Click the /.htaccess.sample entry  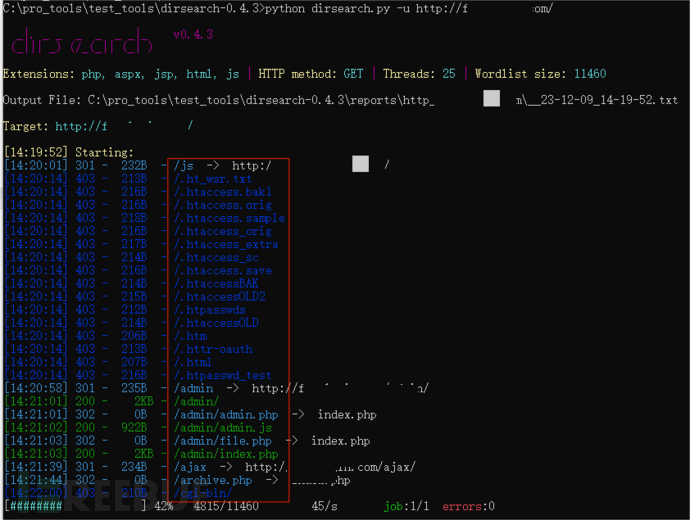click(x=229, y=218)
